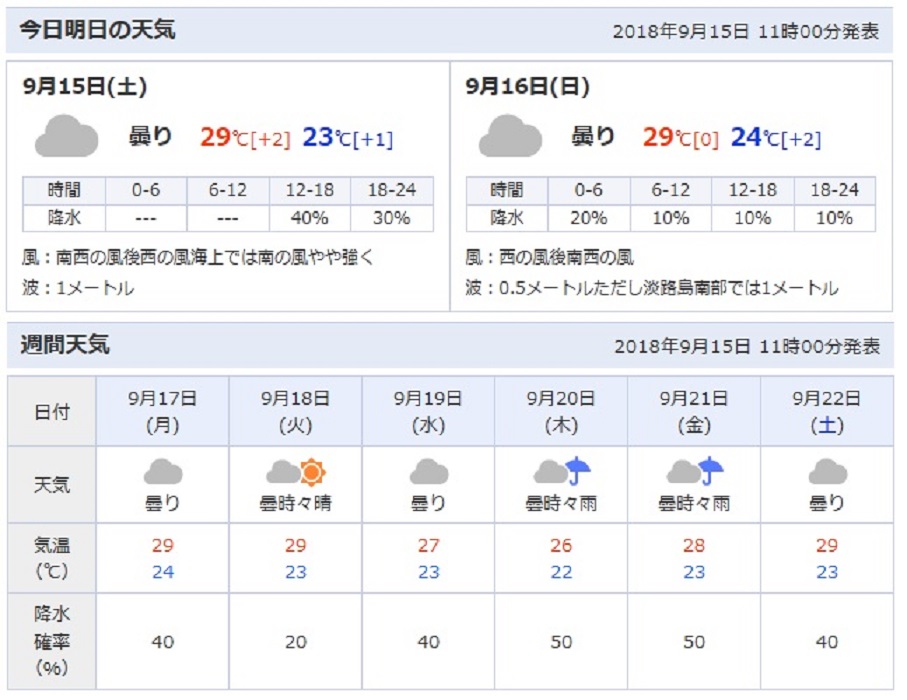Click tomorrow's low temperature 24℃[+2]
The width and height of the screenshot is (907, 700).
click(776, 137)
